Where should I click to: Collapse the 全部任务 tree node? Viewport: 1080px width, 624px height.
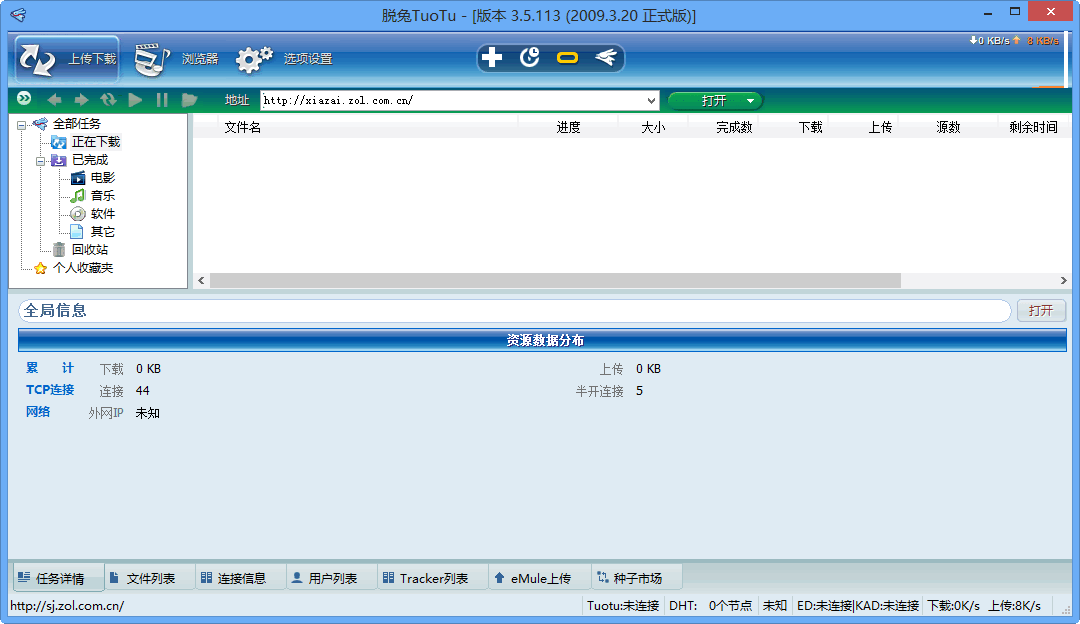21,125
